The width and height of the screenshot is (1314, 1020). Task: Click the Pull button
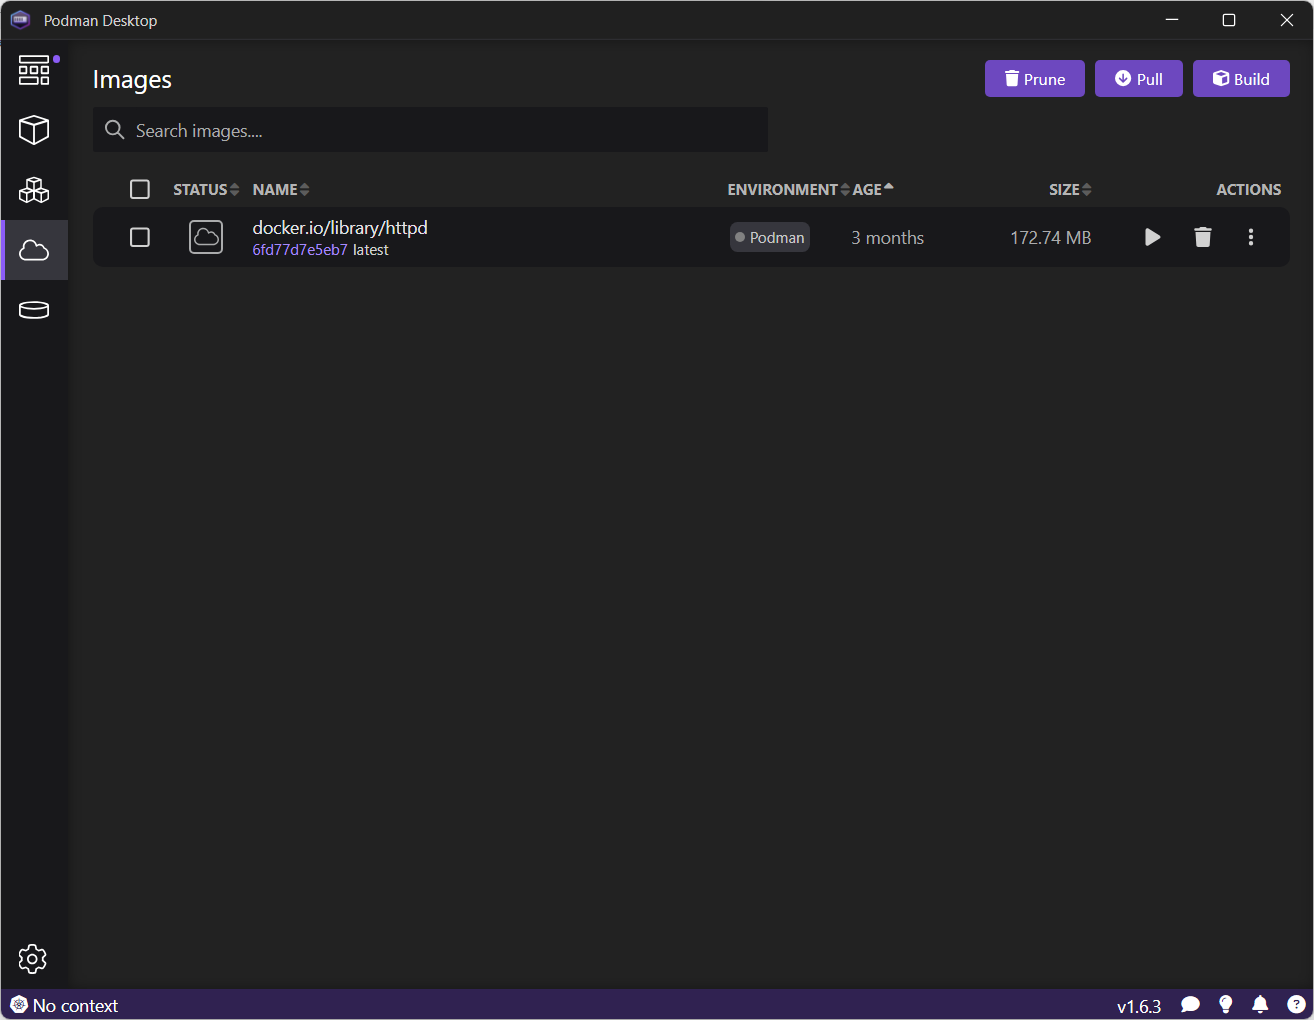pos(1138,79)
